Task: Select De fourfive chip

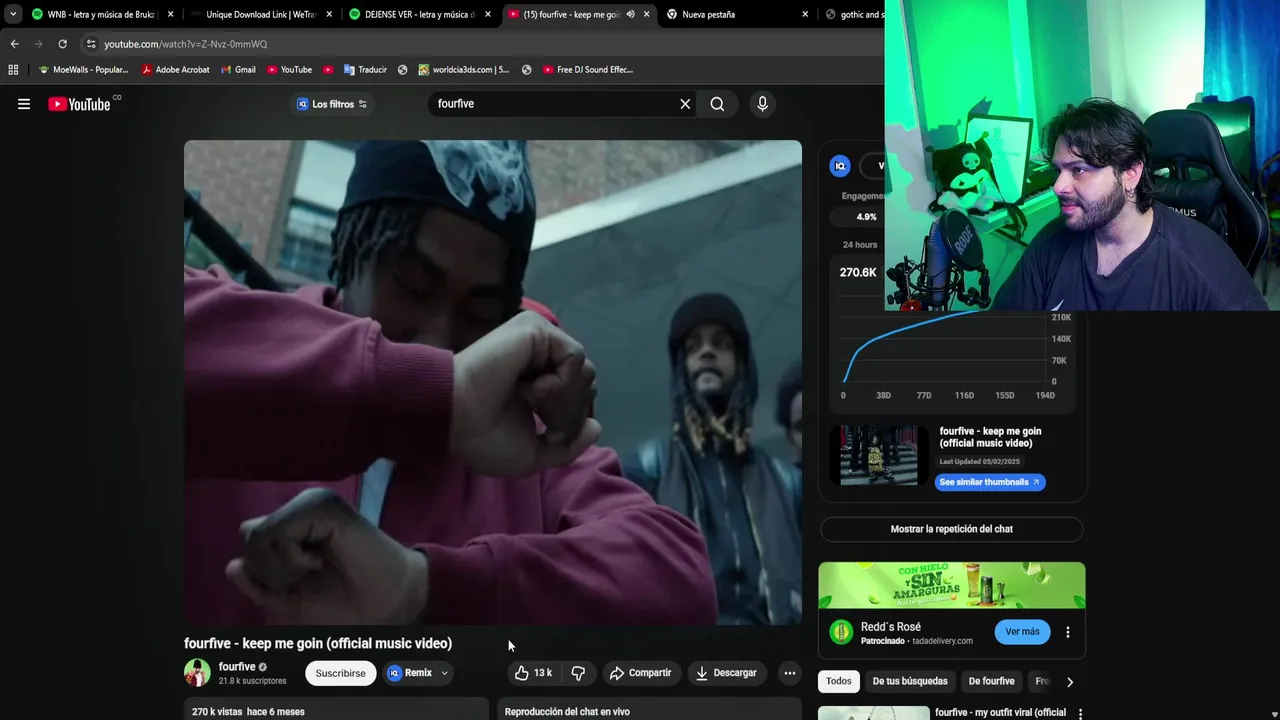Action: (991, 681)
